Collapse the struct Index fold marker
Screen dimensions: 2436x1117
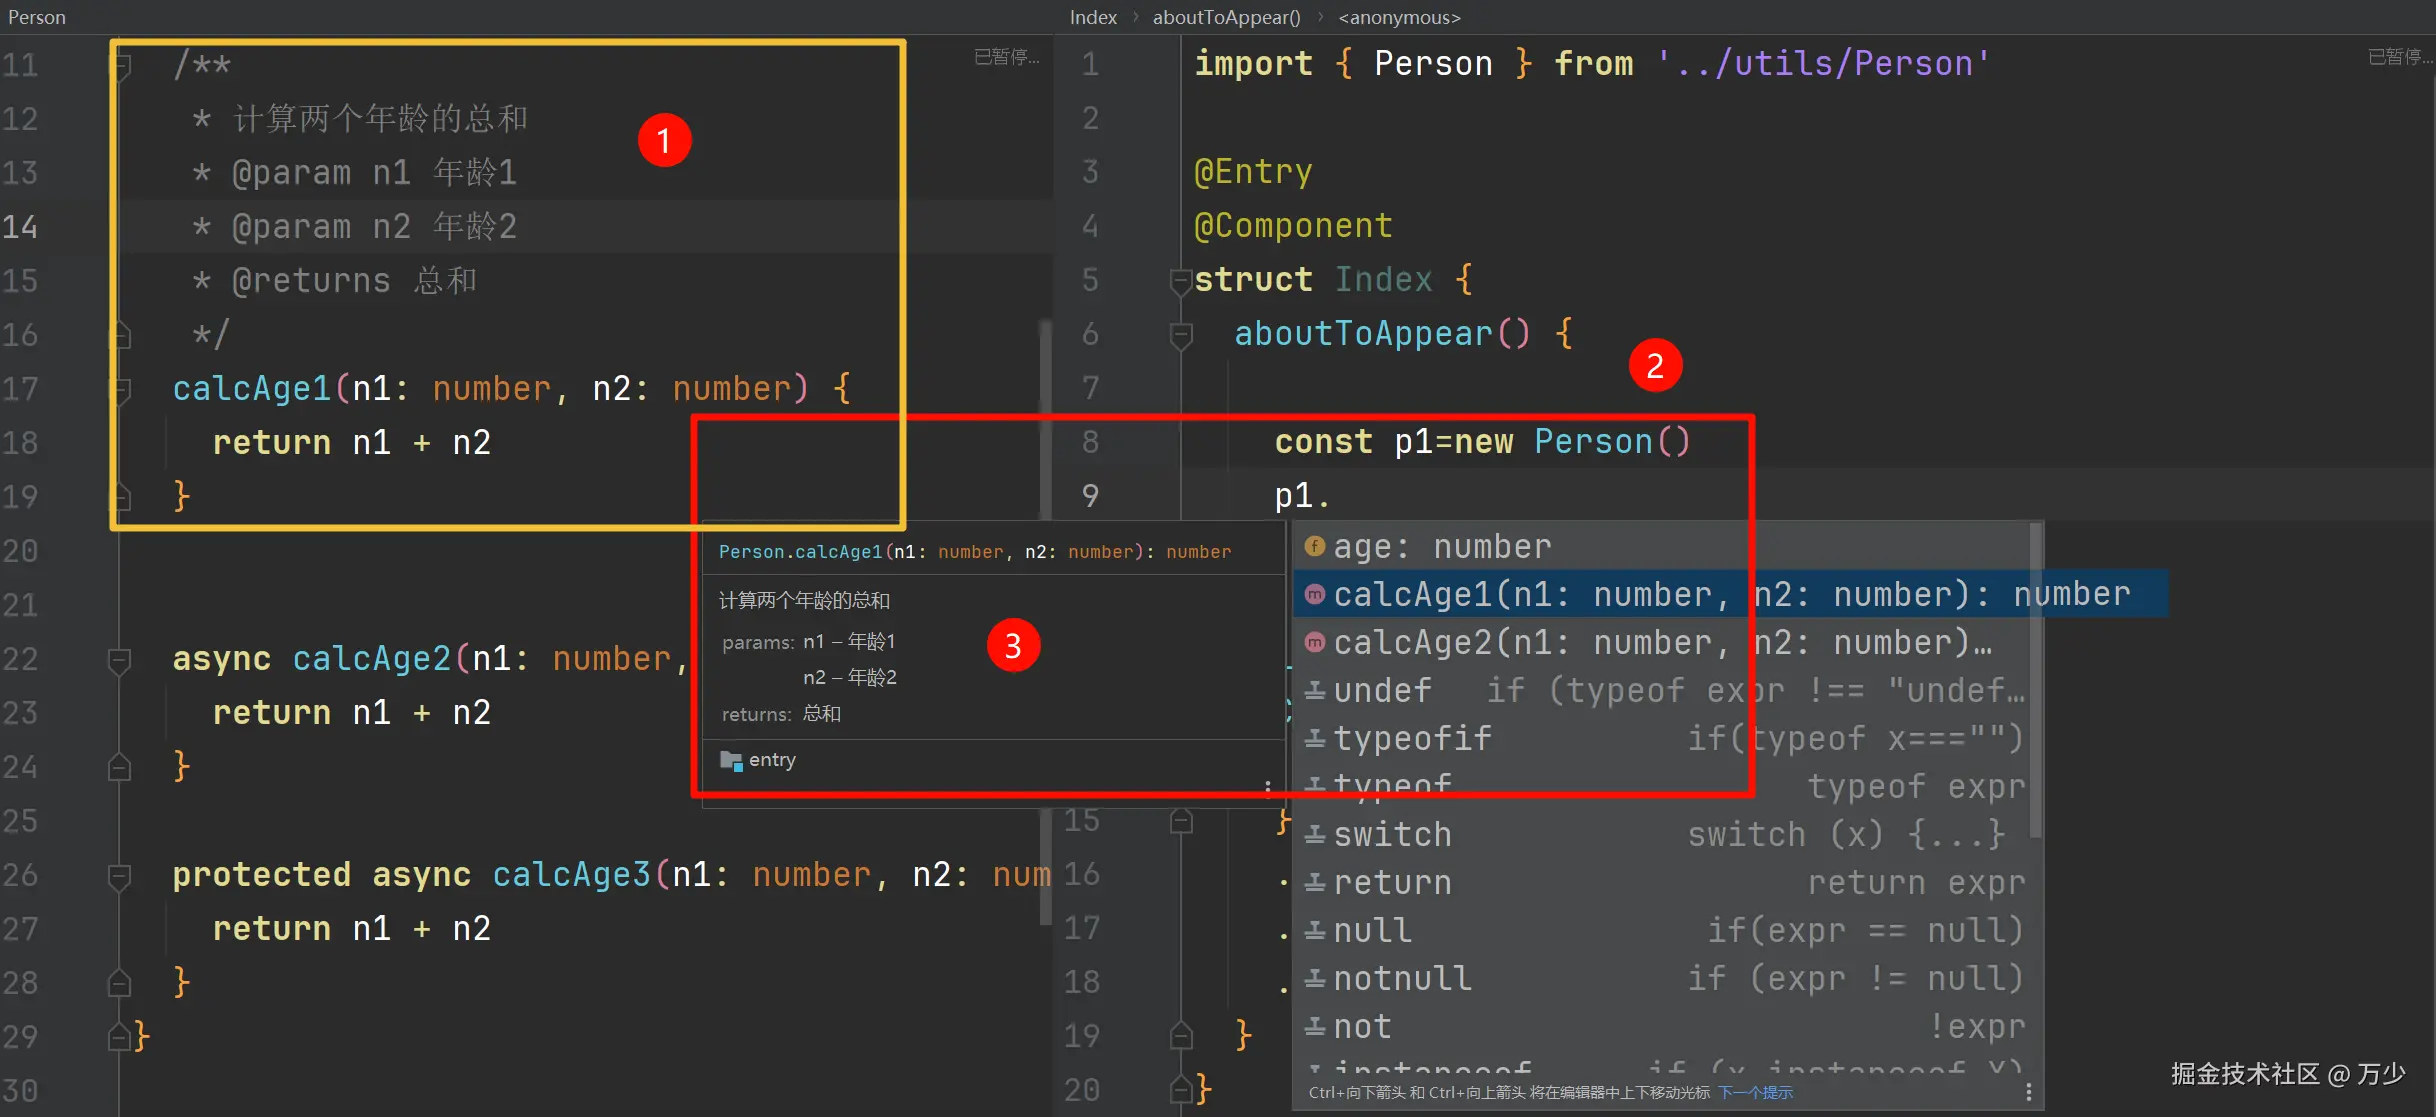(x=1181, y=280)
